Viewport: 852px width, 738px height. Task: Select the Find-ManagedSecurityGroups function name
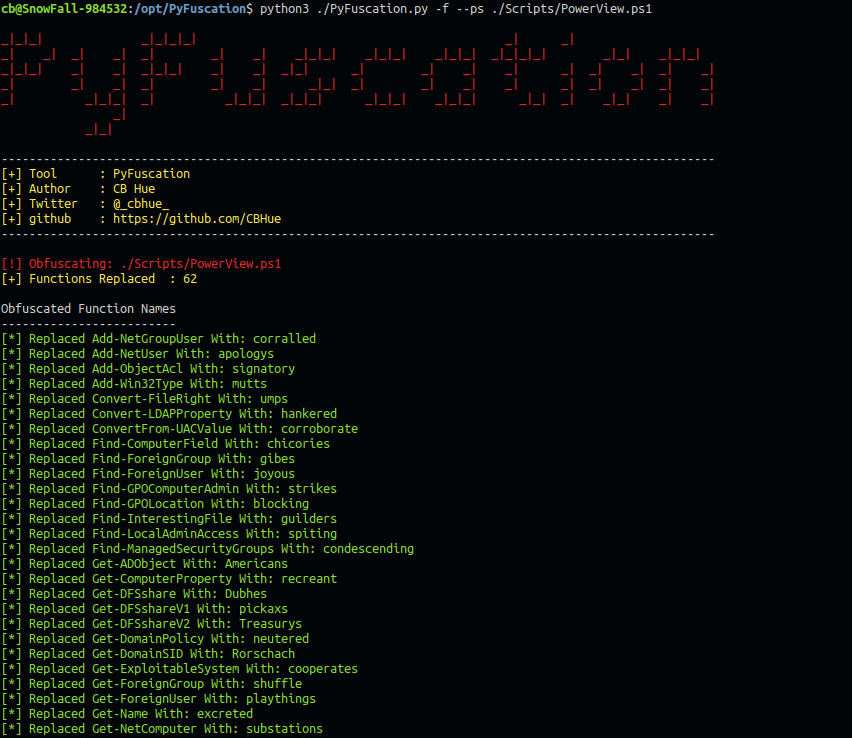coord(183,549)
